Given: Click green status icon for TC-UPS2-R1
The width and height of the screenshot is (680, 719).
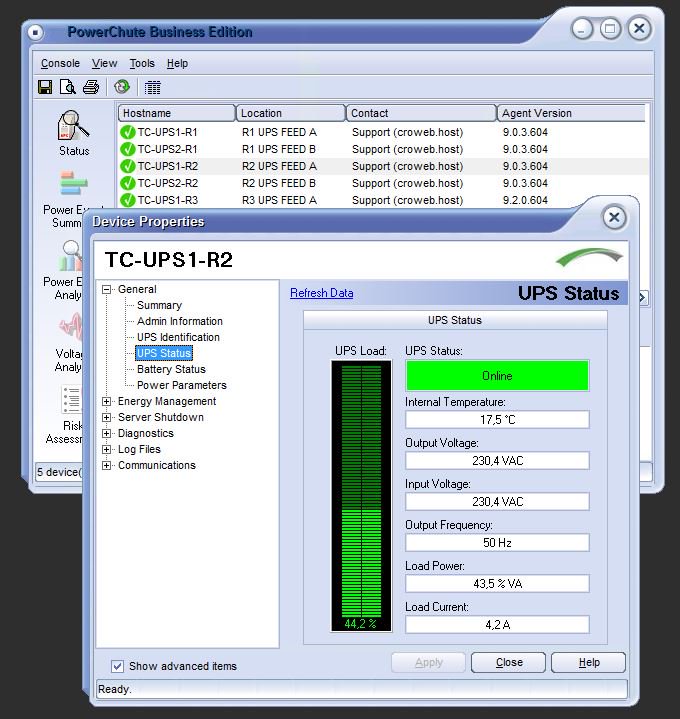Looking at the screenshot, I should pyautogui.click(x=127, y=149).
